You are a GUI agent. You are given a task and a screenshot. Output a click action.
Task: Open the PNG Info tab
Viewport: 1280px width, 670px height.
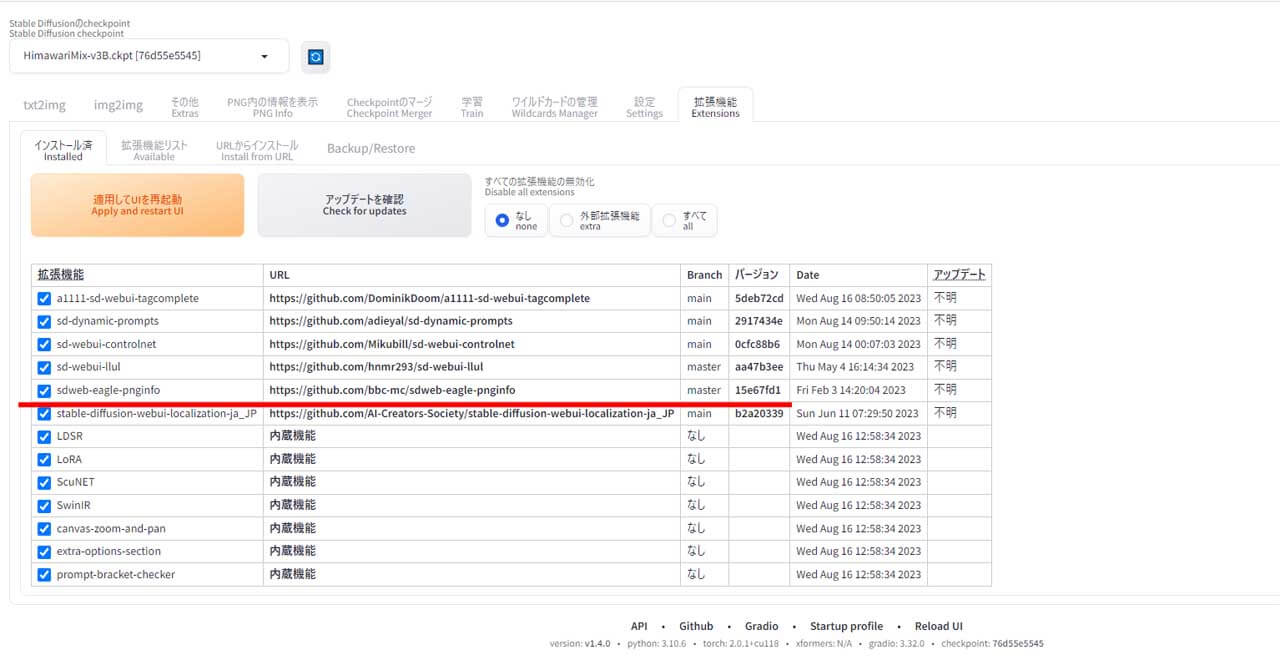point(272,107)
